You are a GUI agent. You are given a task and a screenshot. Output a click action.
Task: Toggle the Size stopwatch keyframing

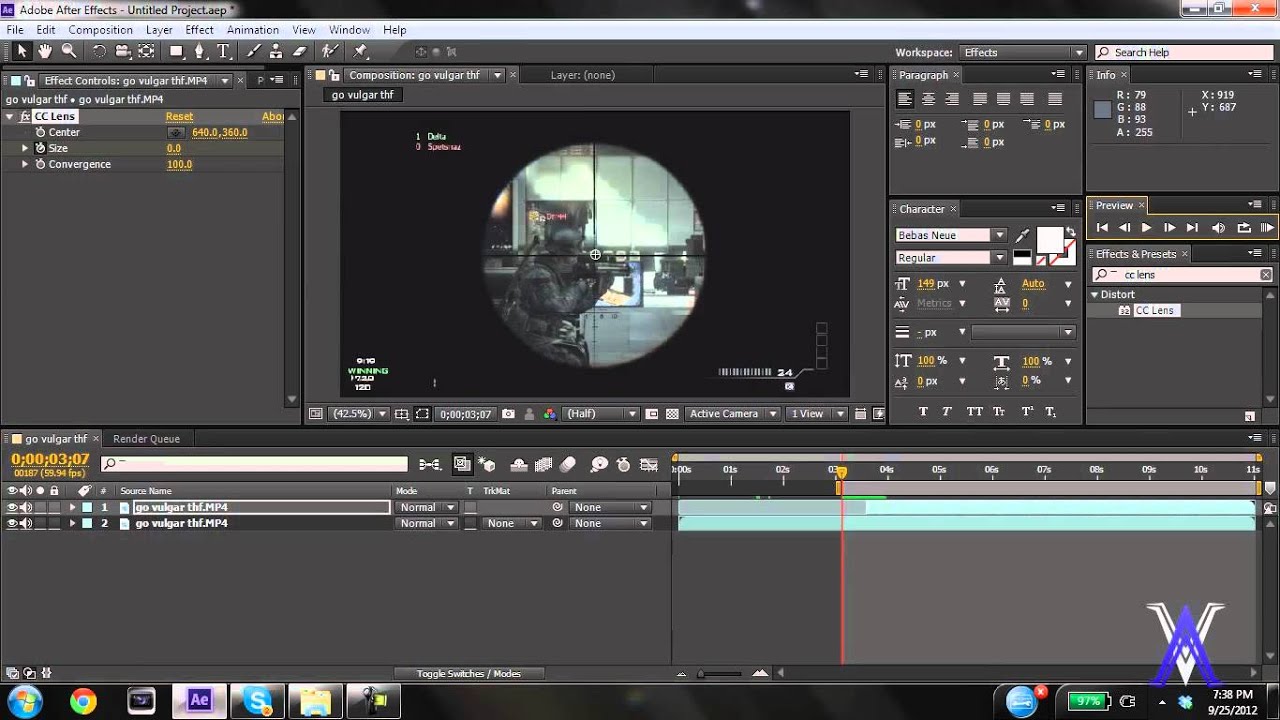[40, 148]
